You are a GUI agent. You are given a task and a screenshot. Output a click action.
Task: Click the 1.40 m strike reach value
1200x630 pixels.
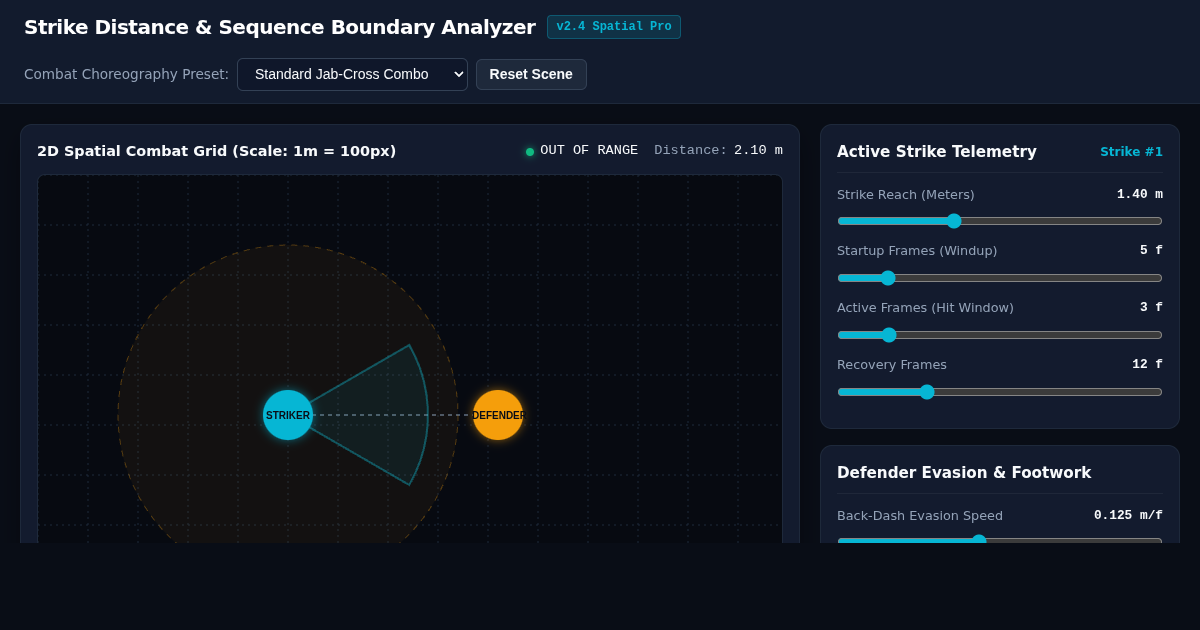[1140, 194]
